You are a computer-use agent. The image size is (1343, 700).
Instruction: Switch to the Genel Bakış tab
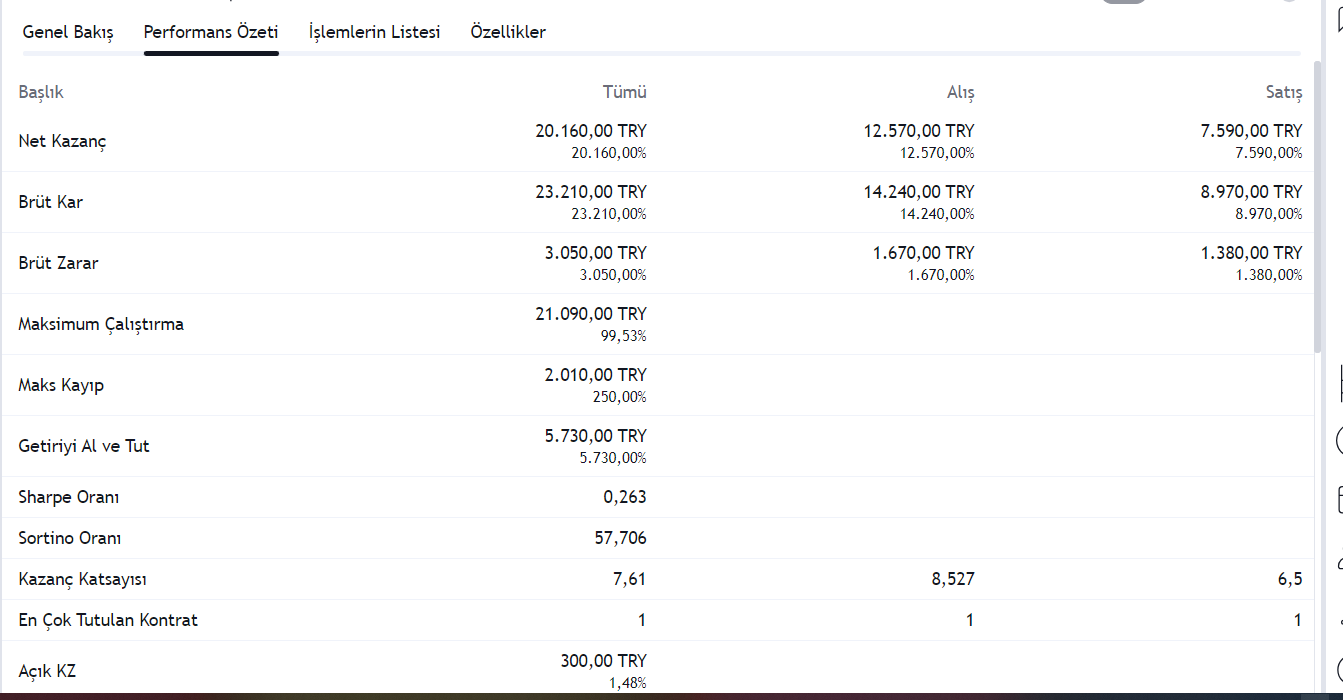pos(68,32)
